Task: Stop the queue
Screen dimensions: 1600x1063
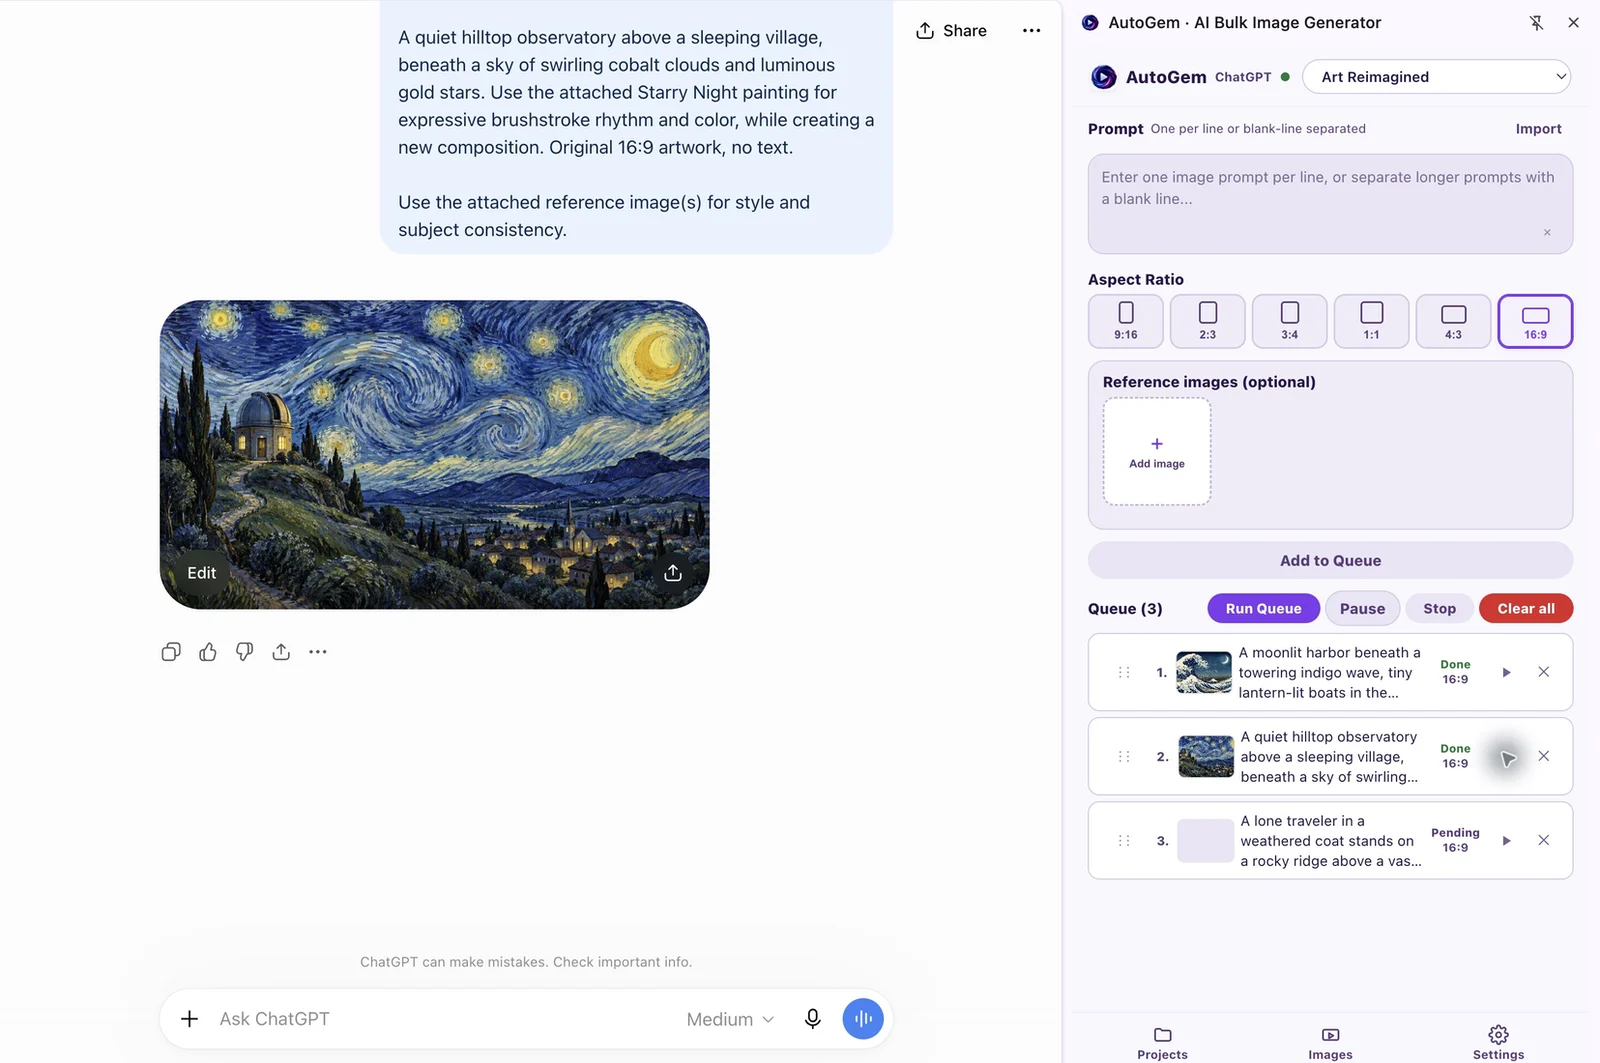Action: [x=1439, y=608]
